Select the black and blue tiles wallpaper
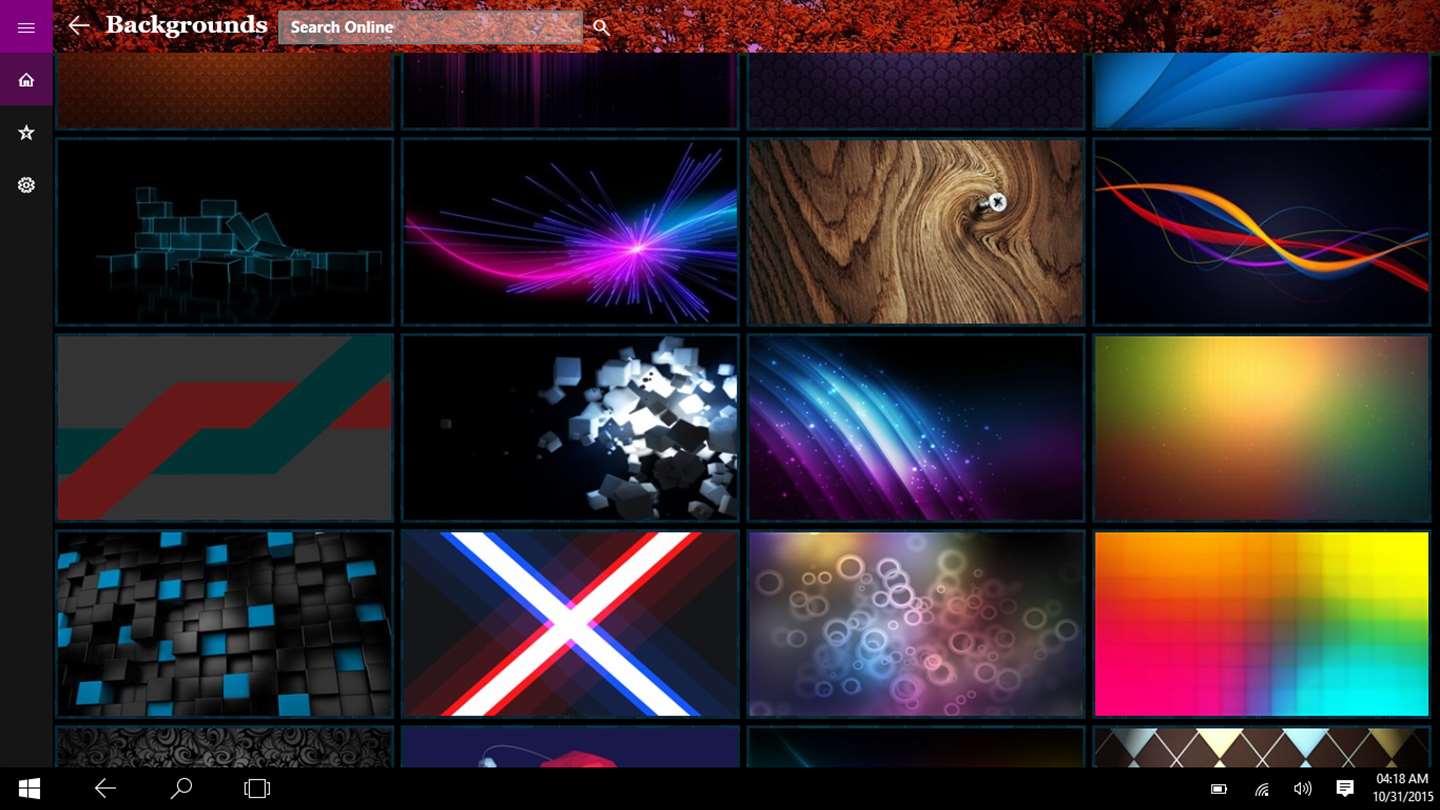The image size is (1440, 810). (225, 624)
